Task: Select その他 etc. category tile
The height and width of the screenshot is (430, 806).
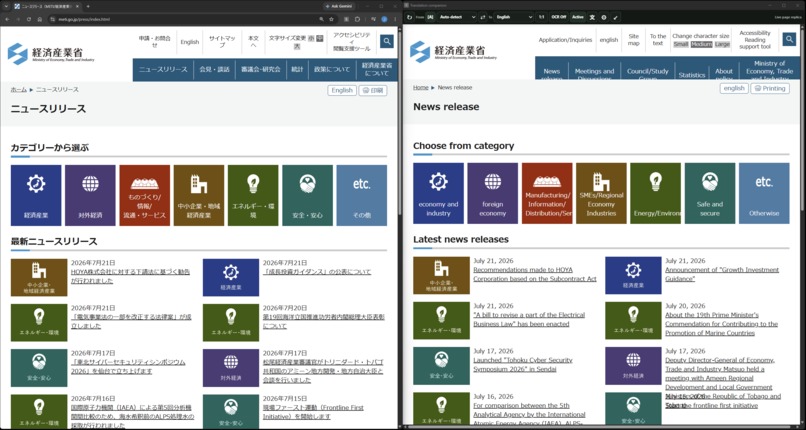Action: point(362,195)
